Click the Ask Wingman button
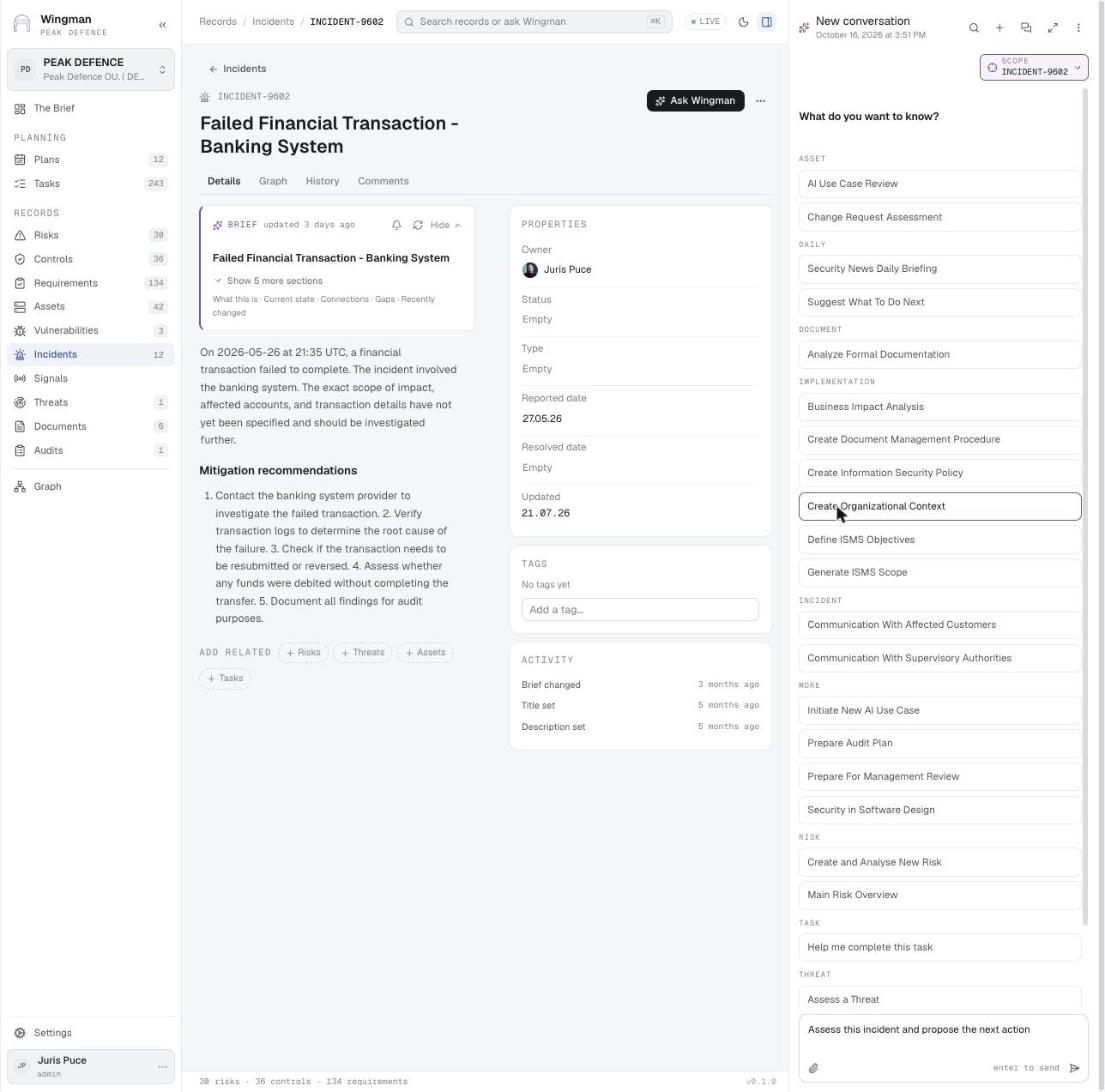The height and width of the screenshot is (1092, 1105). 696,101
